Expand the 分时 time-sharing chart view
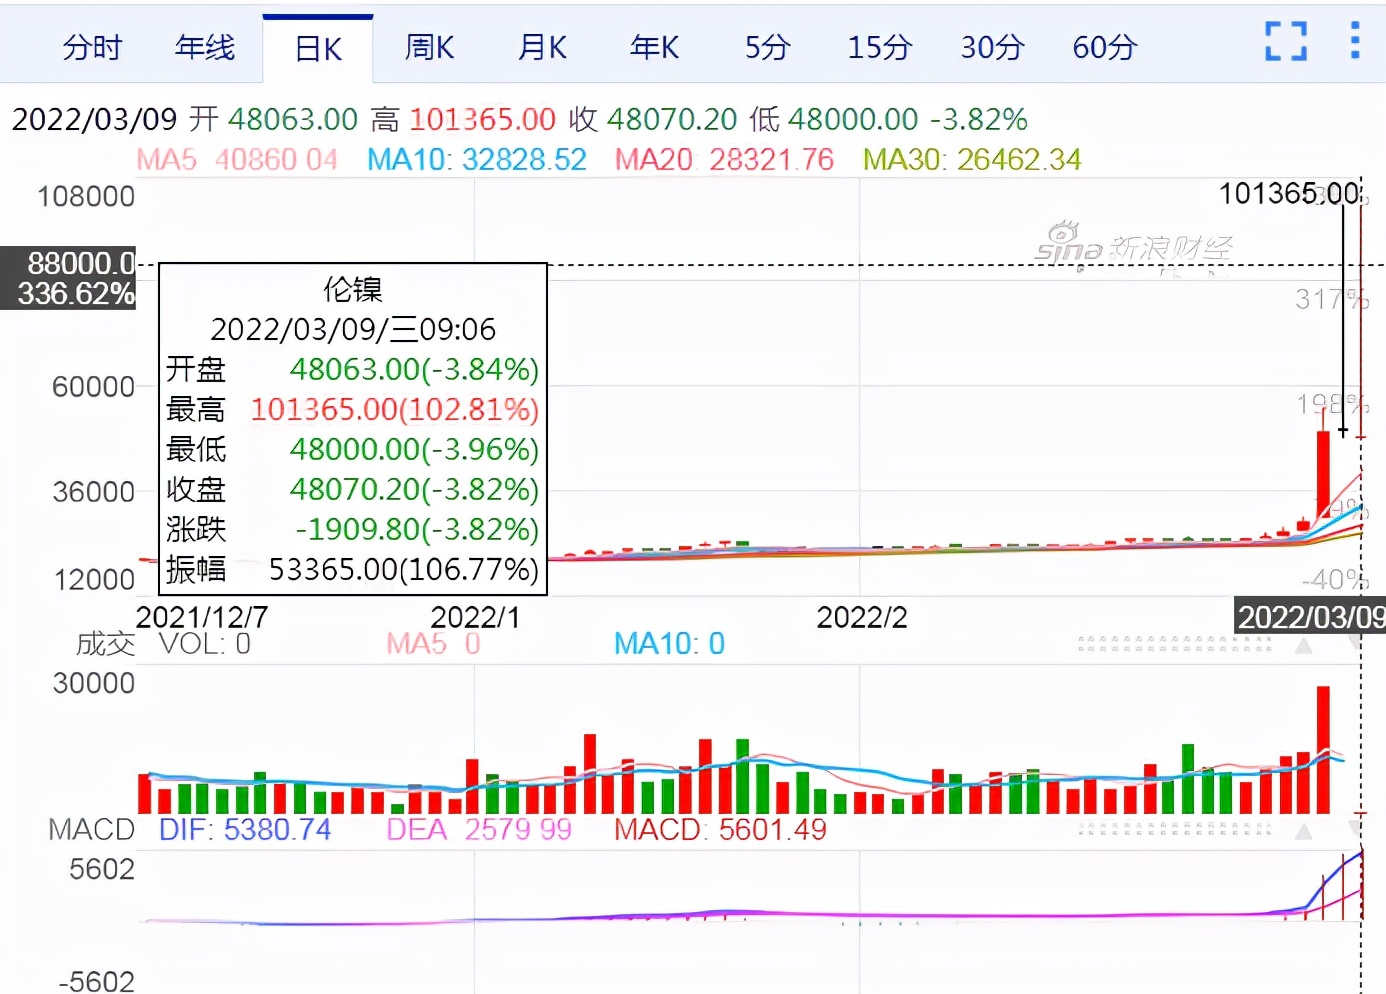1386x994 pixels. coord(94,46)
